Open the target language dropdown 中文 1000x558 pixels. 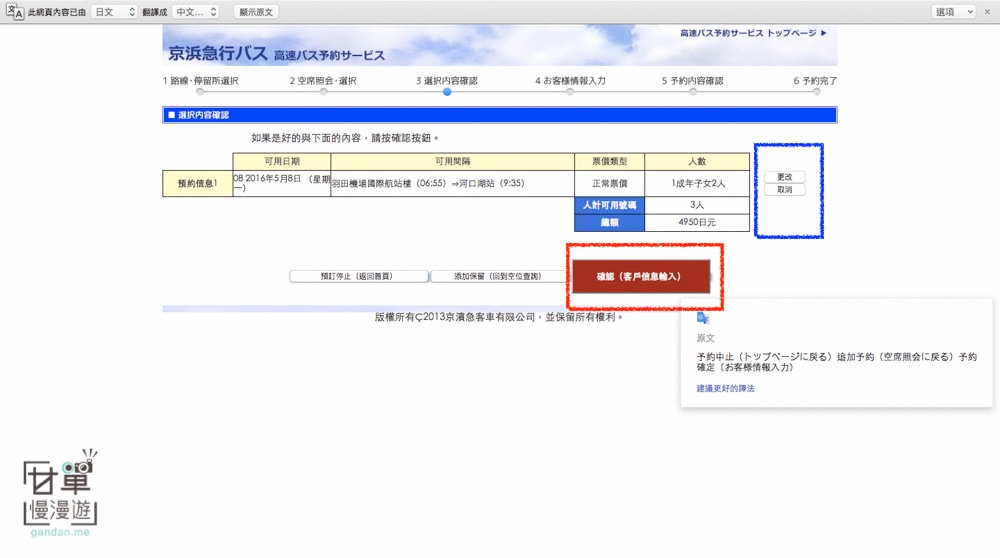[196, 11]
